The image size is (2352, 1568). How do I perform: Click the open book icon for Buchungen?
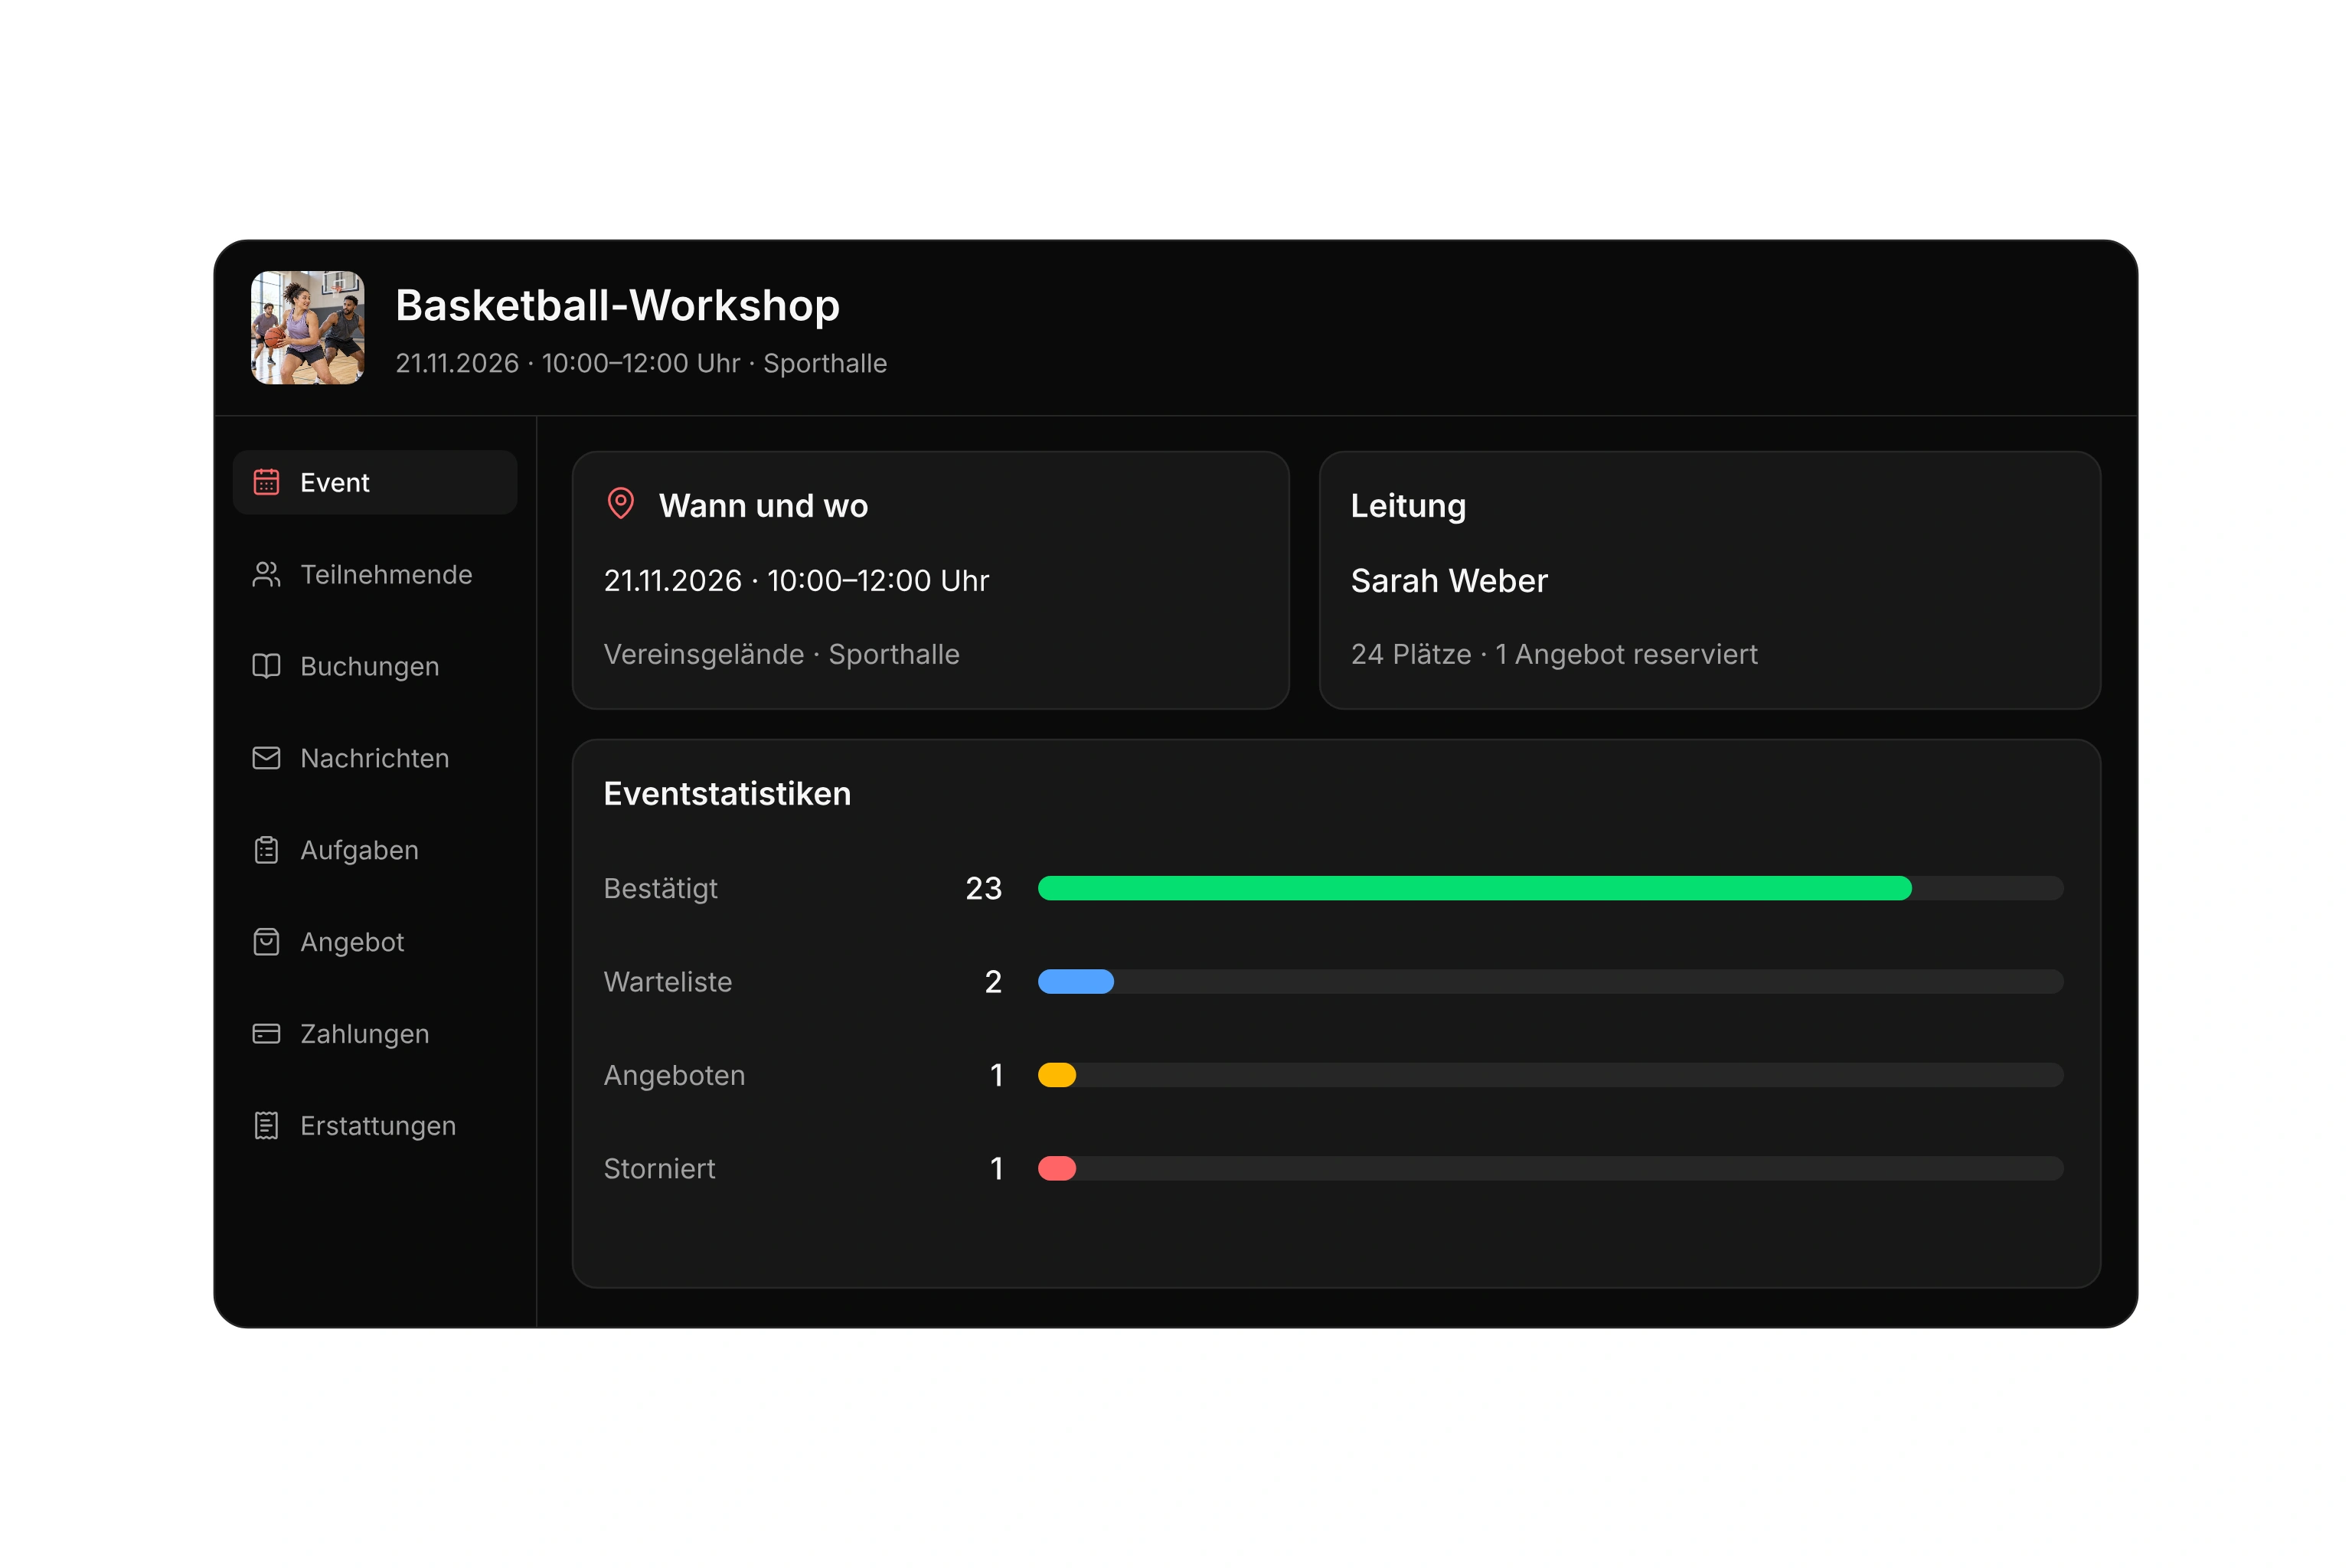point(266,666)
